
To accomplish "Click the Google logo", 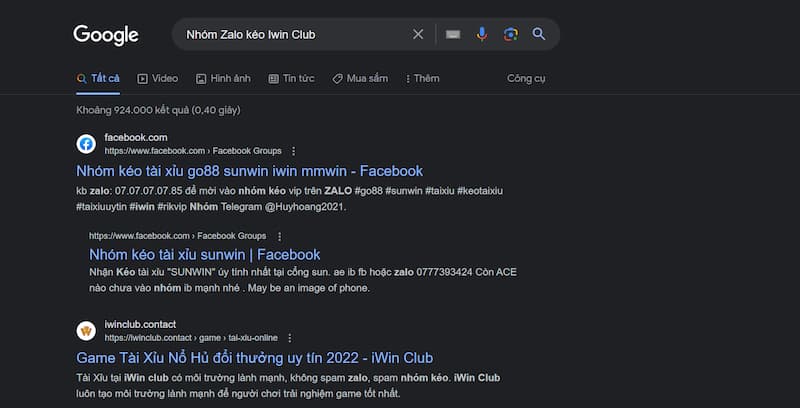I will pyautogui.click(x=106, y=35).
